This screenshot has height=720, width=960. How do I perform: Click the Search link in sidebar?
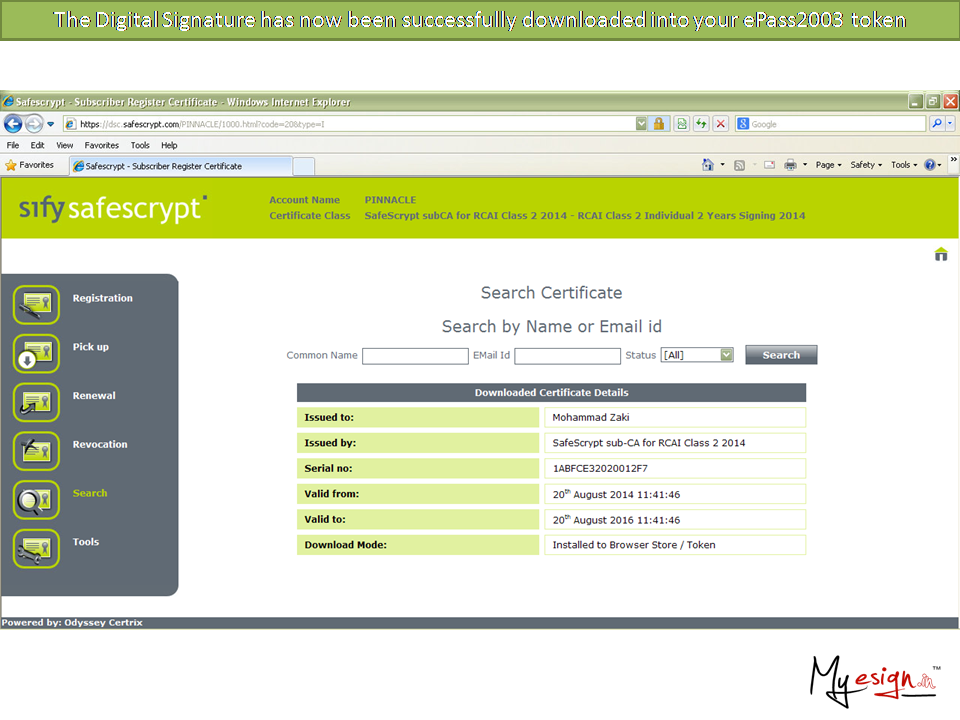pyautogui.click(x=90, y=493)
